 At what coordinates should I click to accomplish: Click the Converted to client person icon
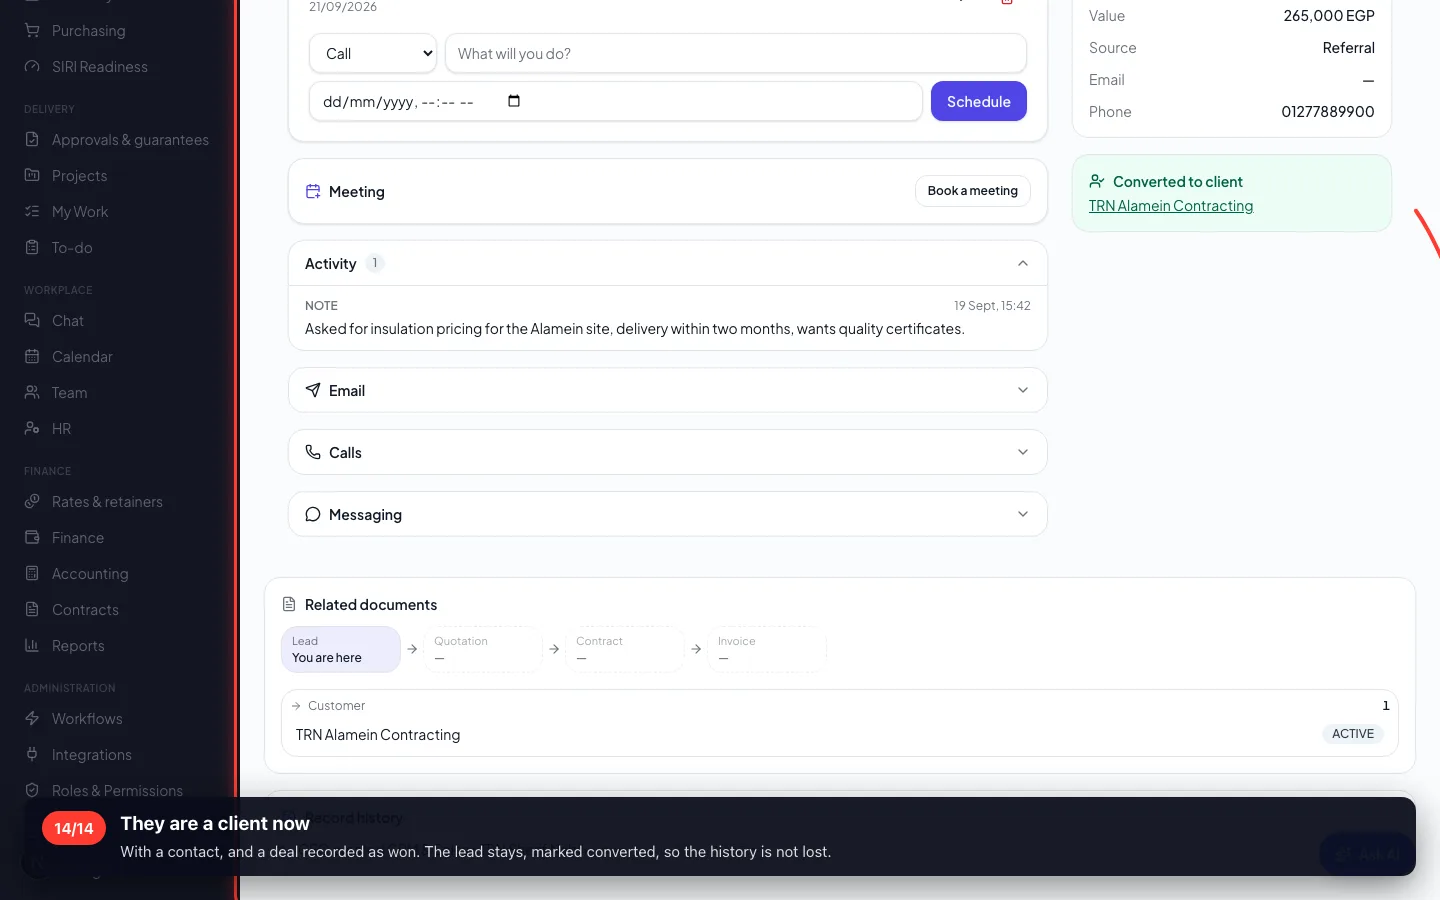pos(1097,181)
